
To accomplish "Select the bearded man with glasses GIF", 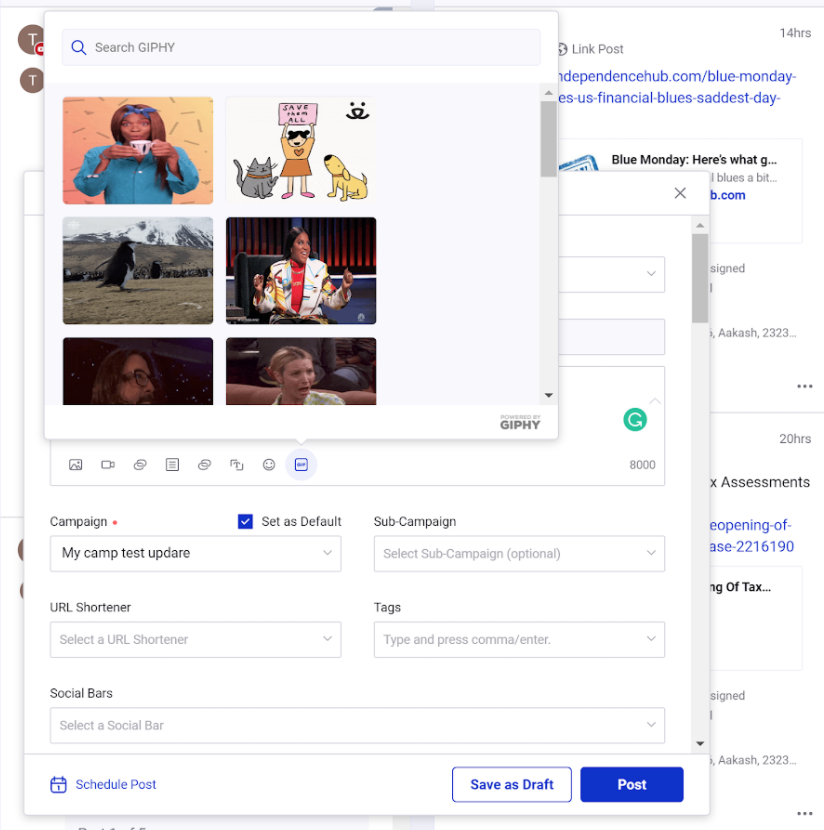I will (138, 371).
